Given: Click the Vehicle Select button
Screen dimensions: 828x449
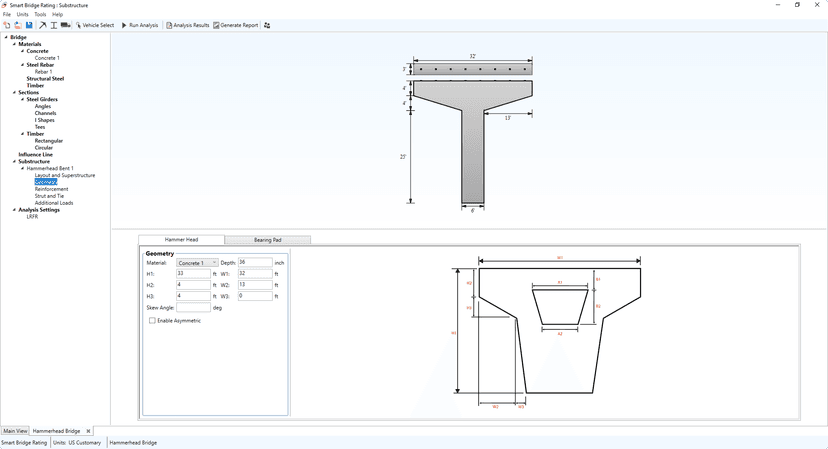Looking at the screenshot, I should pos(95,25).
